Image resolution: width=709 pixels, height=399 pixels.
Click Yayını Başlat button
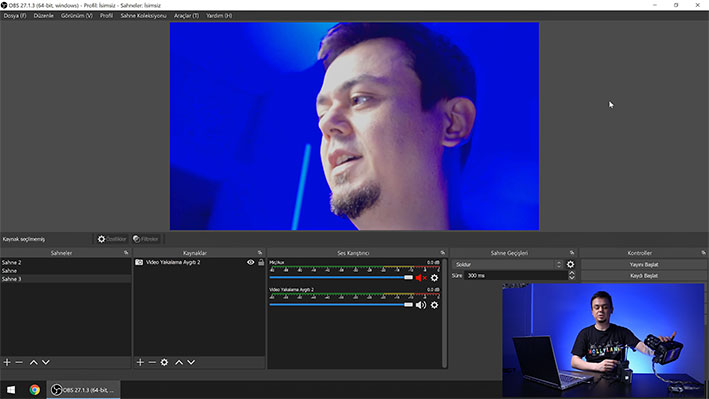644,265
